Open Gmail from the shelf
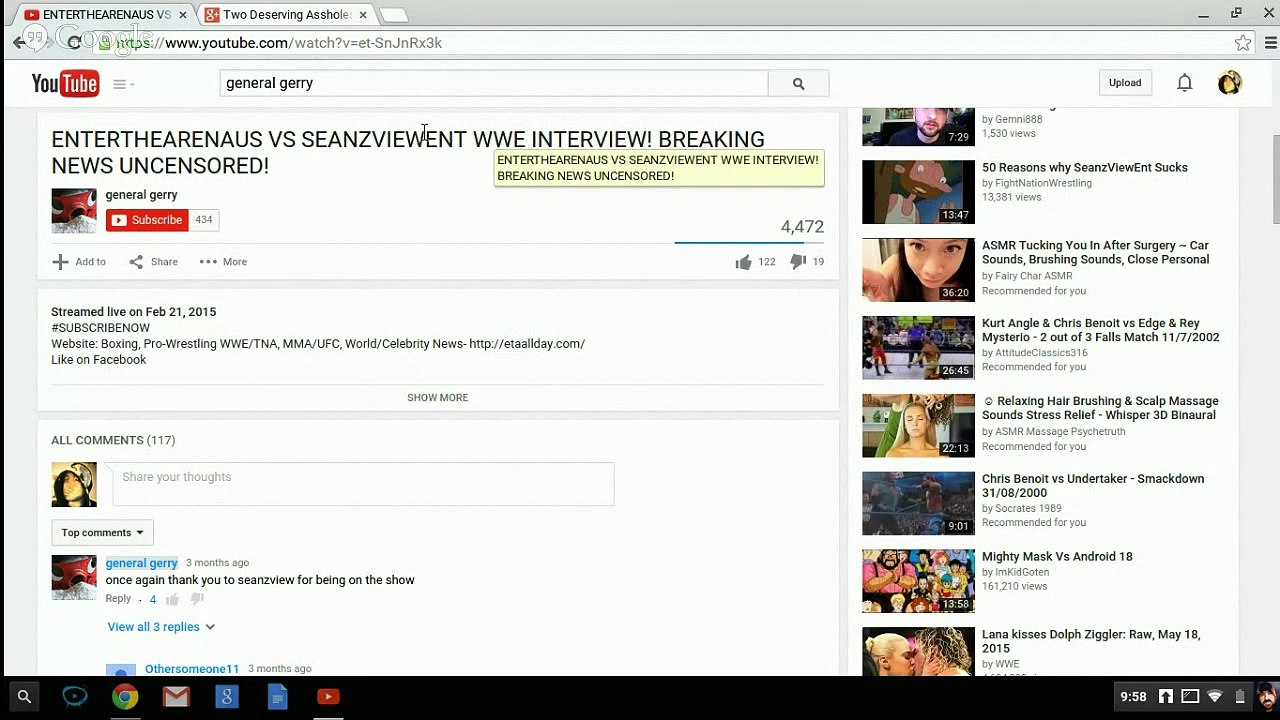This screenshot has width=1280, height=720. 176,697
